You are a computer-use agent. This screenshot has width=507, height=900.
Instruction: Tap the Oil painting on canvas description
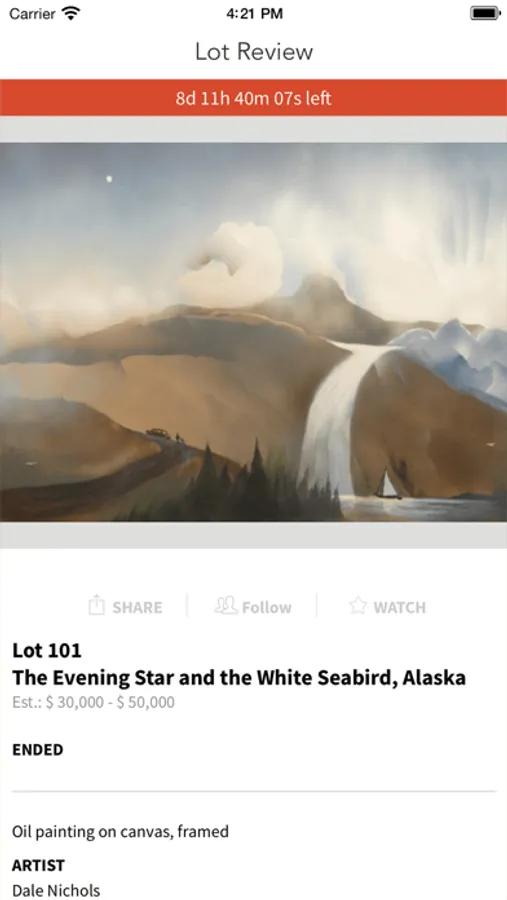click(x=121, y=831)
